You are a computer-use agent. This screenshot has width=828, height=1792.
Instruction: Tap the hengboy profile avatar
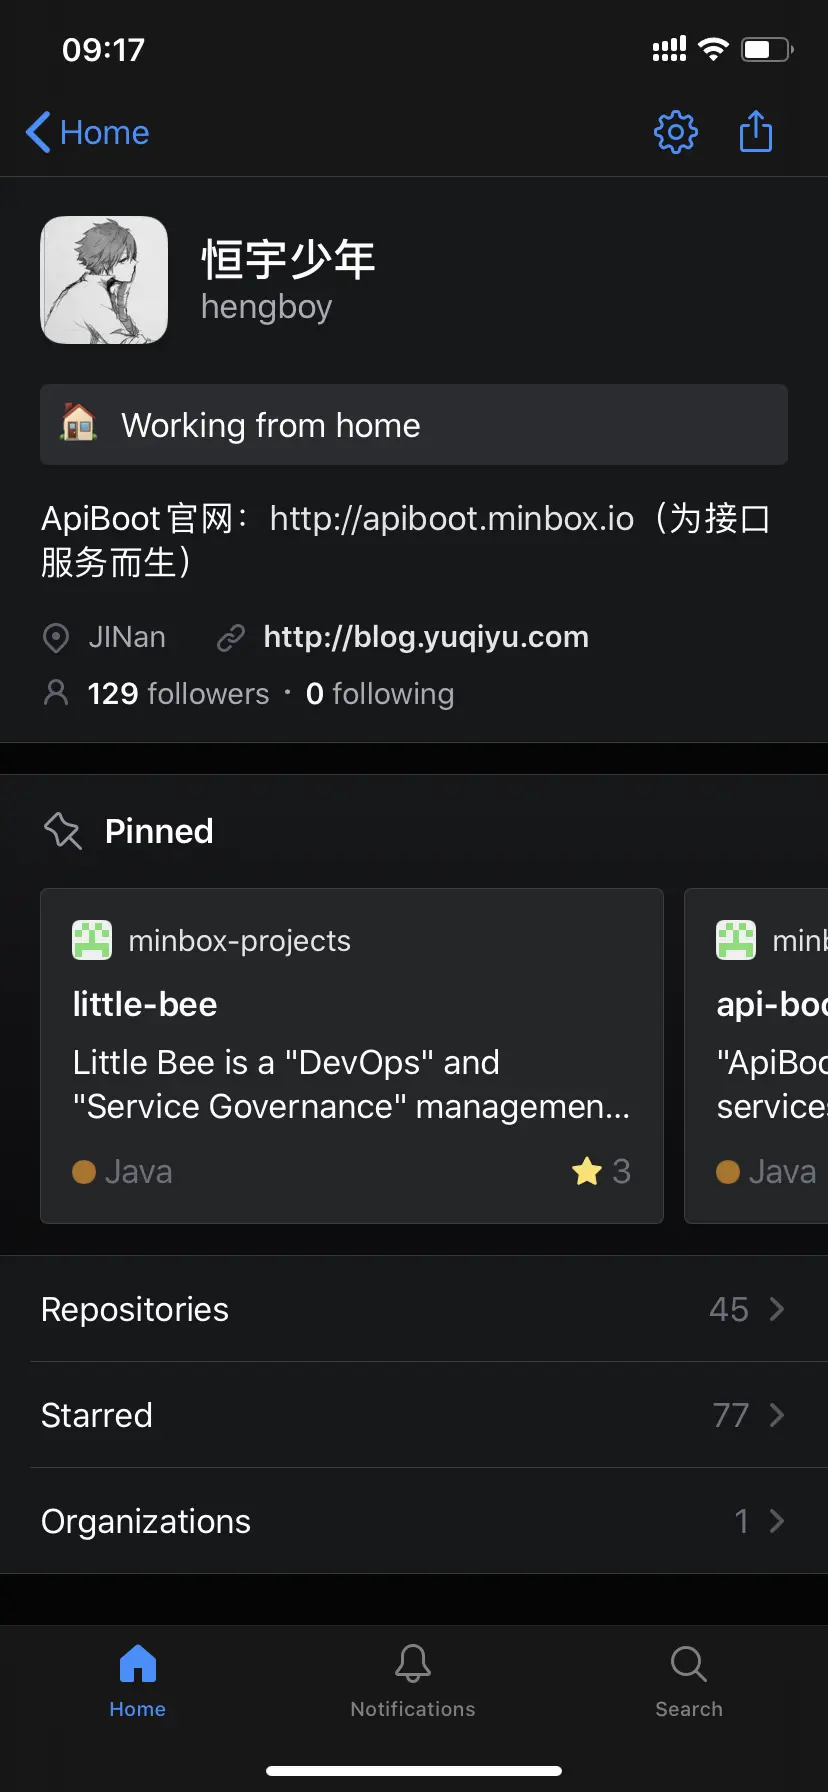pyautogui.click(x=104, y=280)
